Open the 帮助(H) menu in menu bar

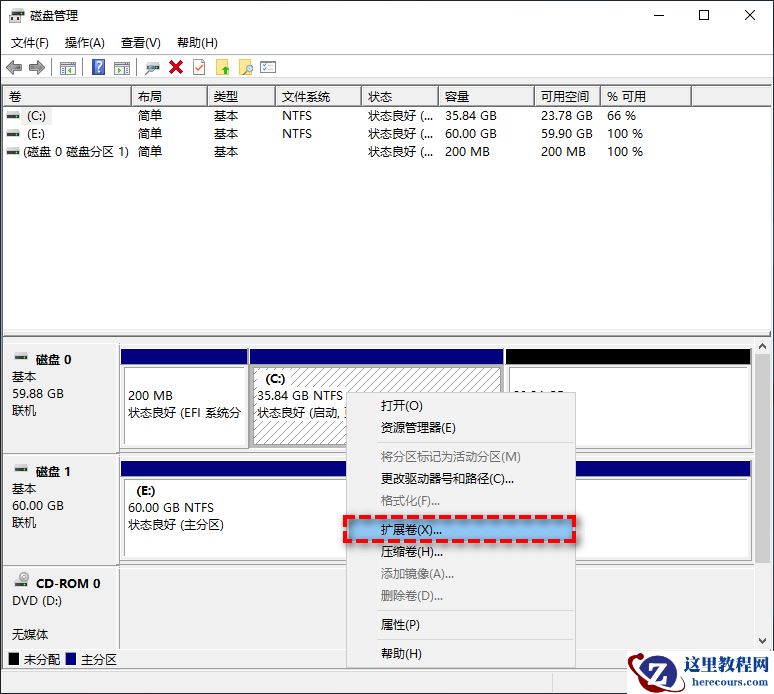[x=197, y=43]
